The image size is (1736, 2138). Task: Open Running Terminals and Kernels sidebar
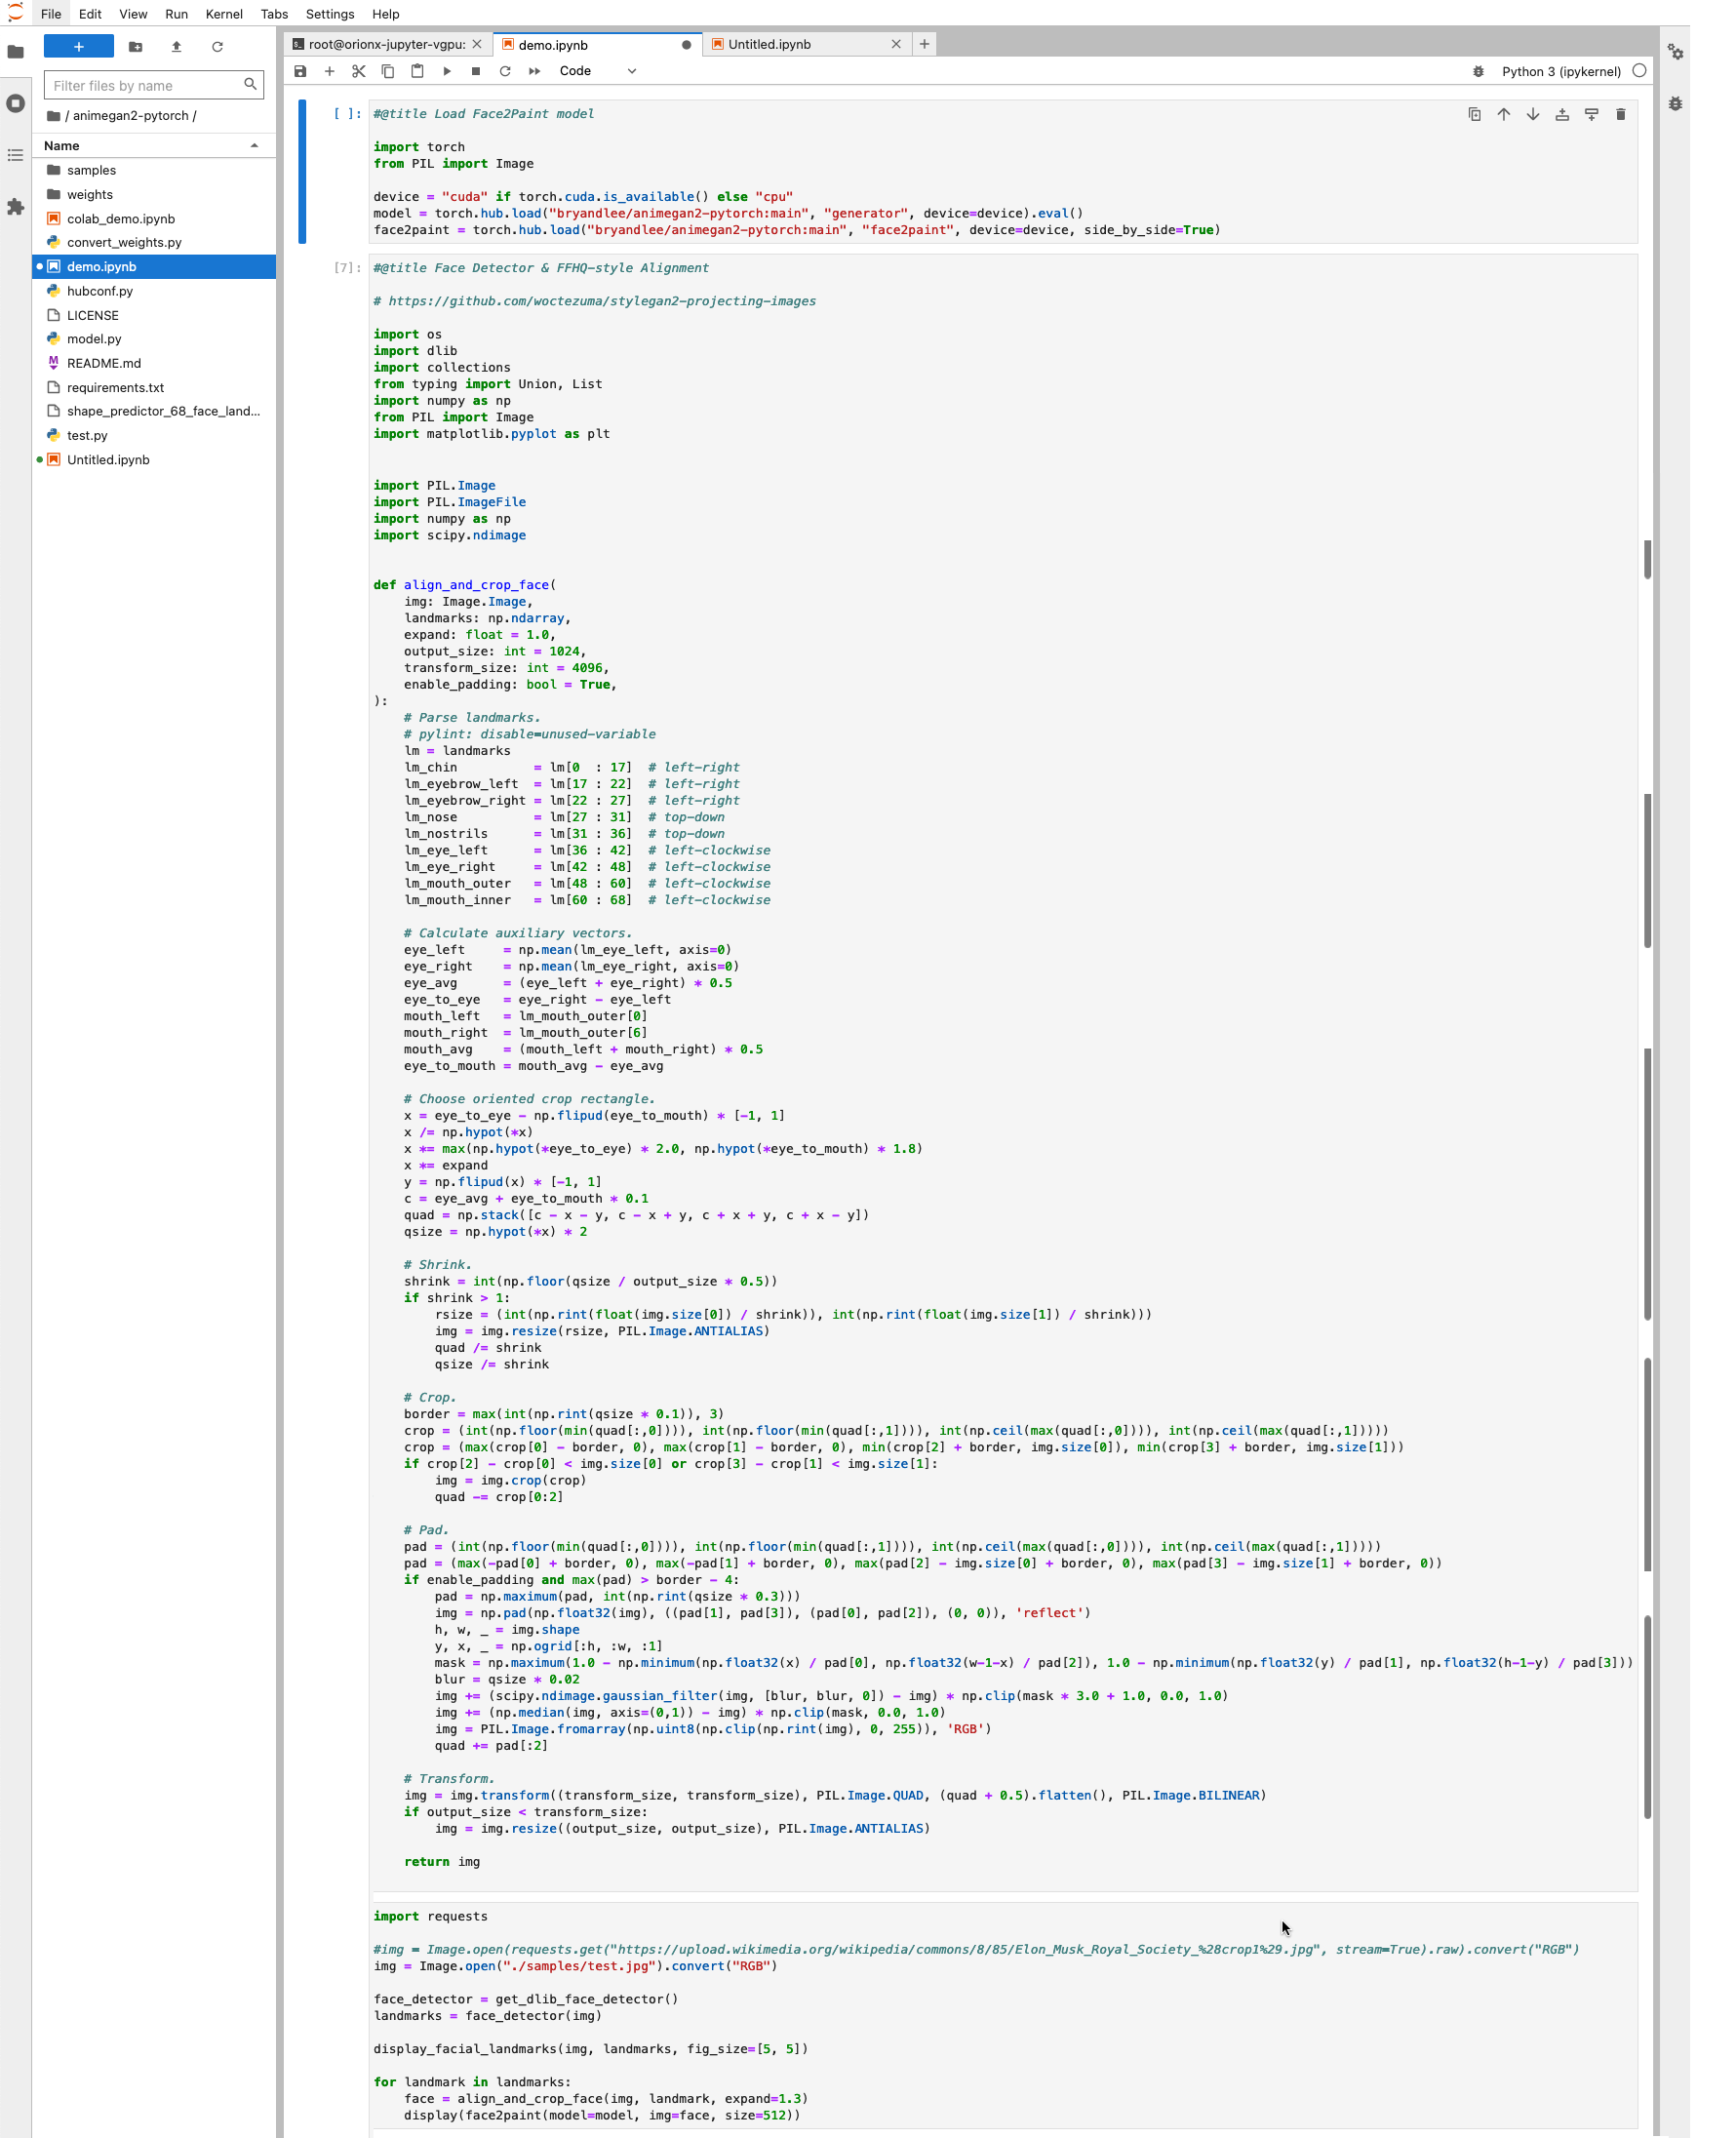15,103
